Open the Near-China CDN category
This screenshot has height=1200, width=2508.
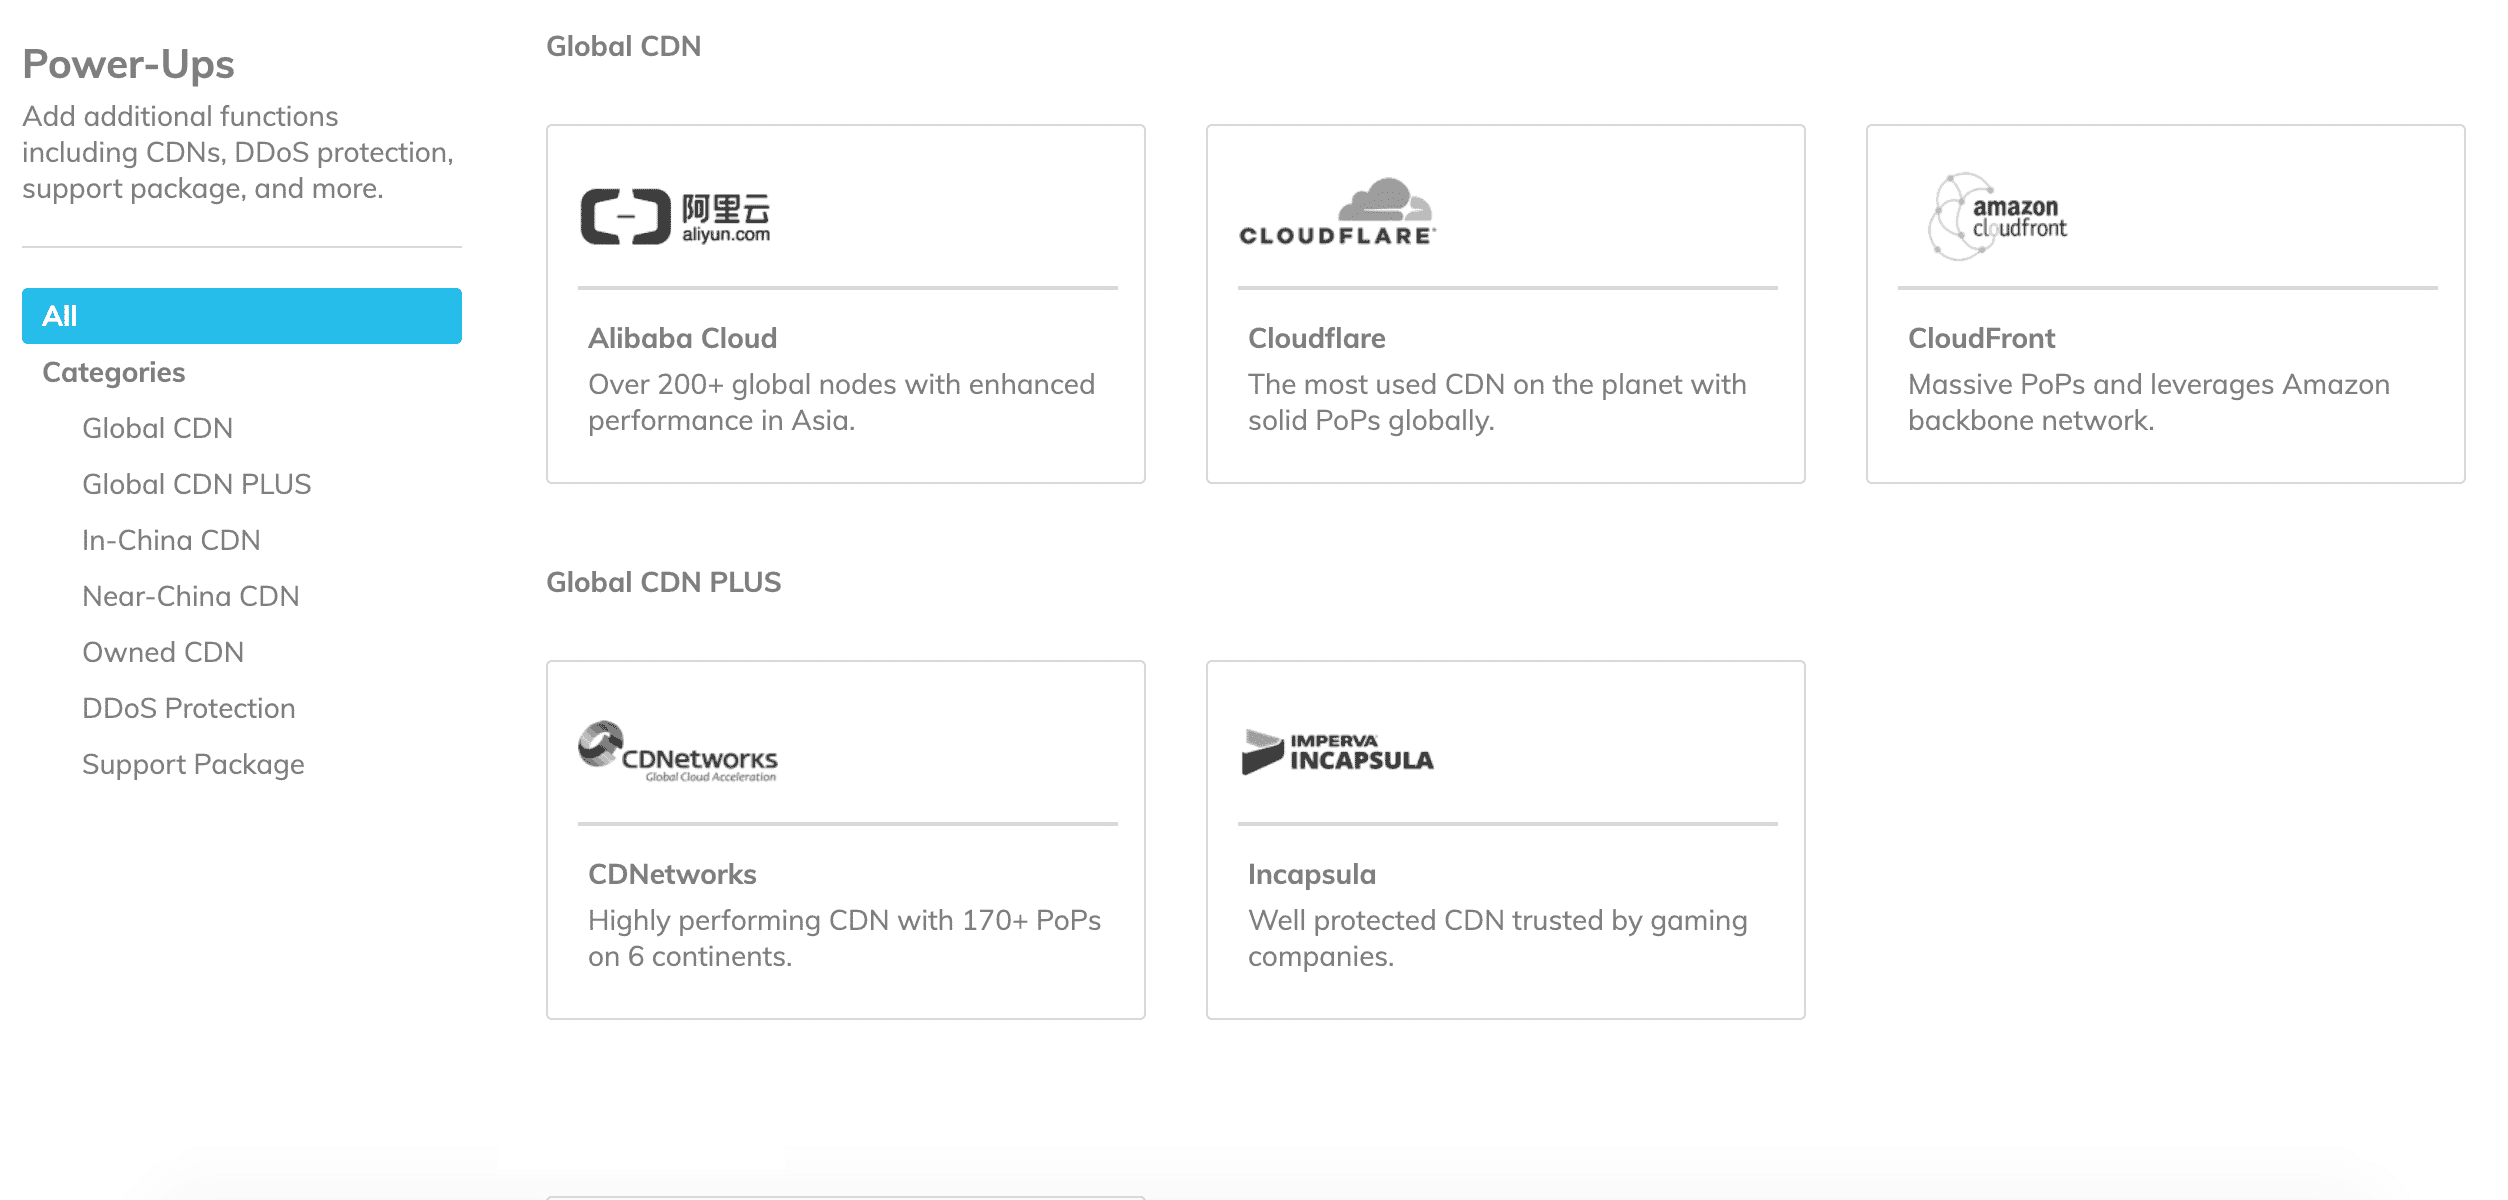(x=190, y=596)
